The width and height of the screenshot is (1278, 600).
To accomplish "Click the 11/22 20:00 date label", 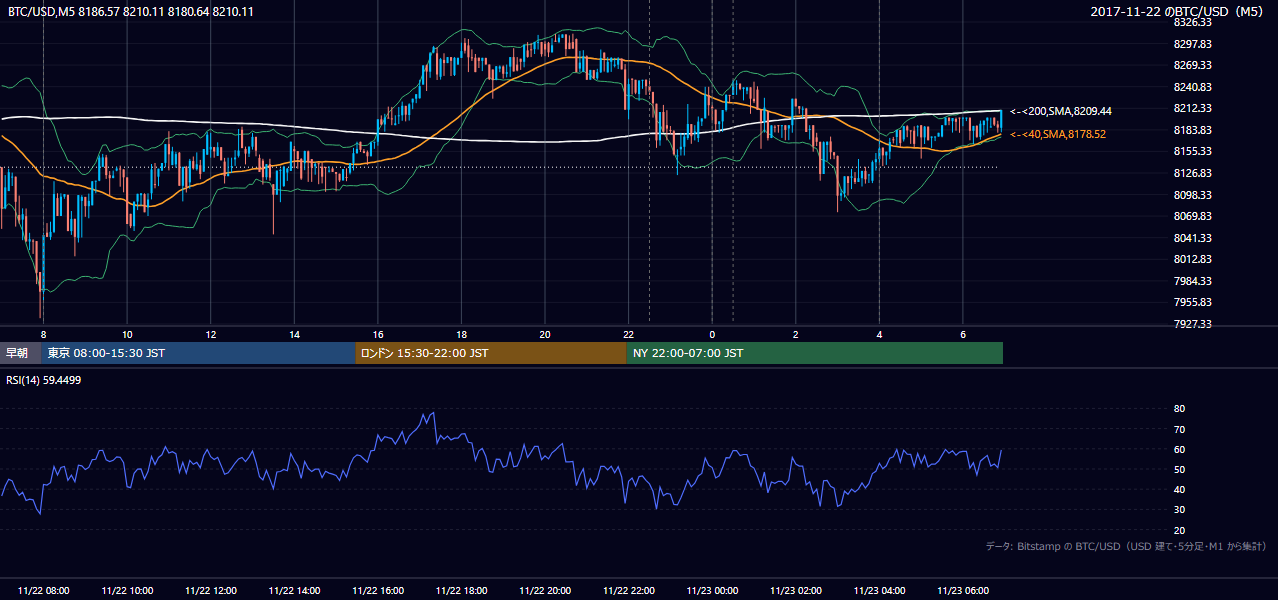I will (544, 591).
